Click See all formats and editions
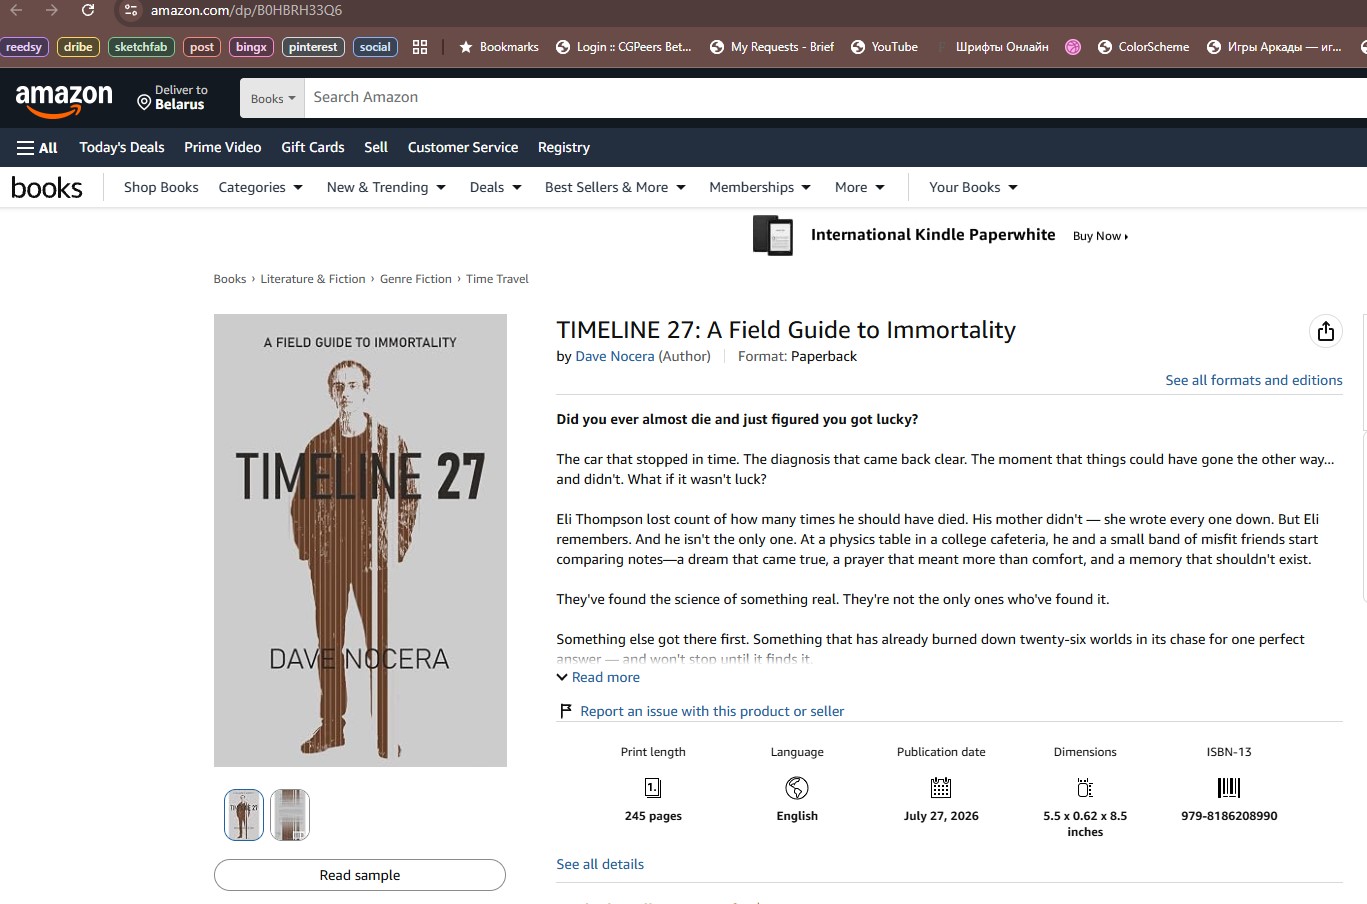 coord(1254,380)
